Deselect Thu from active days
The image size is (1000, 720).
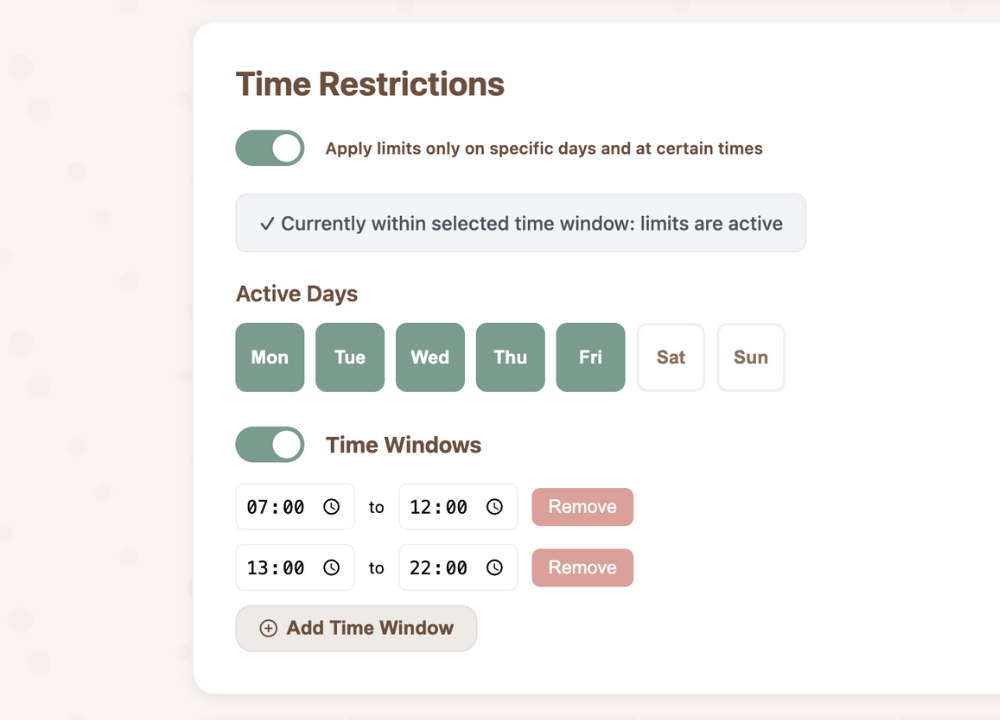pyautogui.click(x=510, y=357)
